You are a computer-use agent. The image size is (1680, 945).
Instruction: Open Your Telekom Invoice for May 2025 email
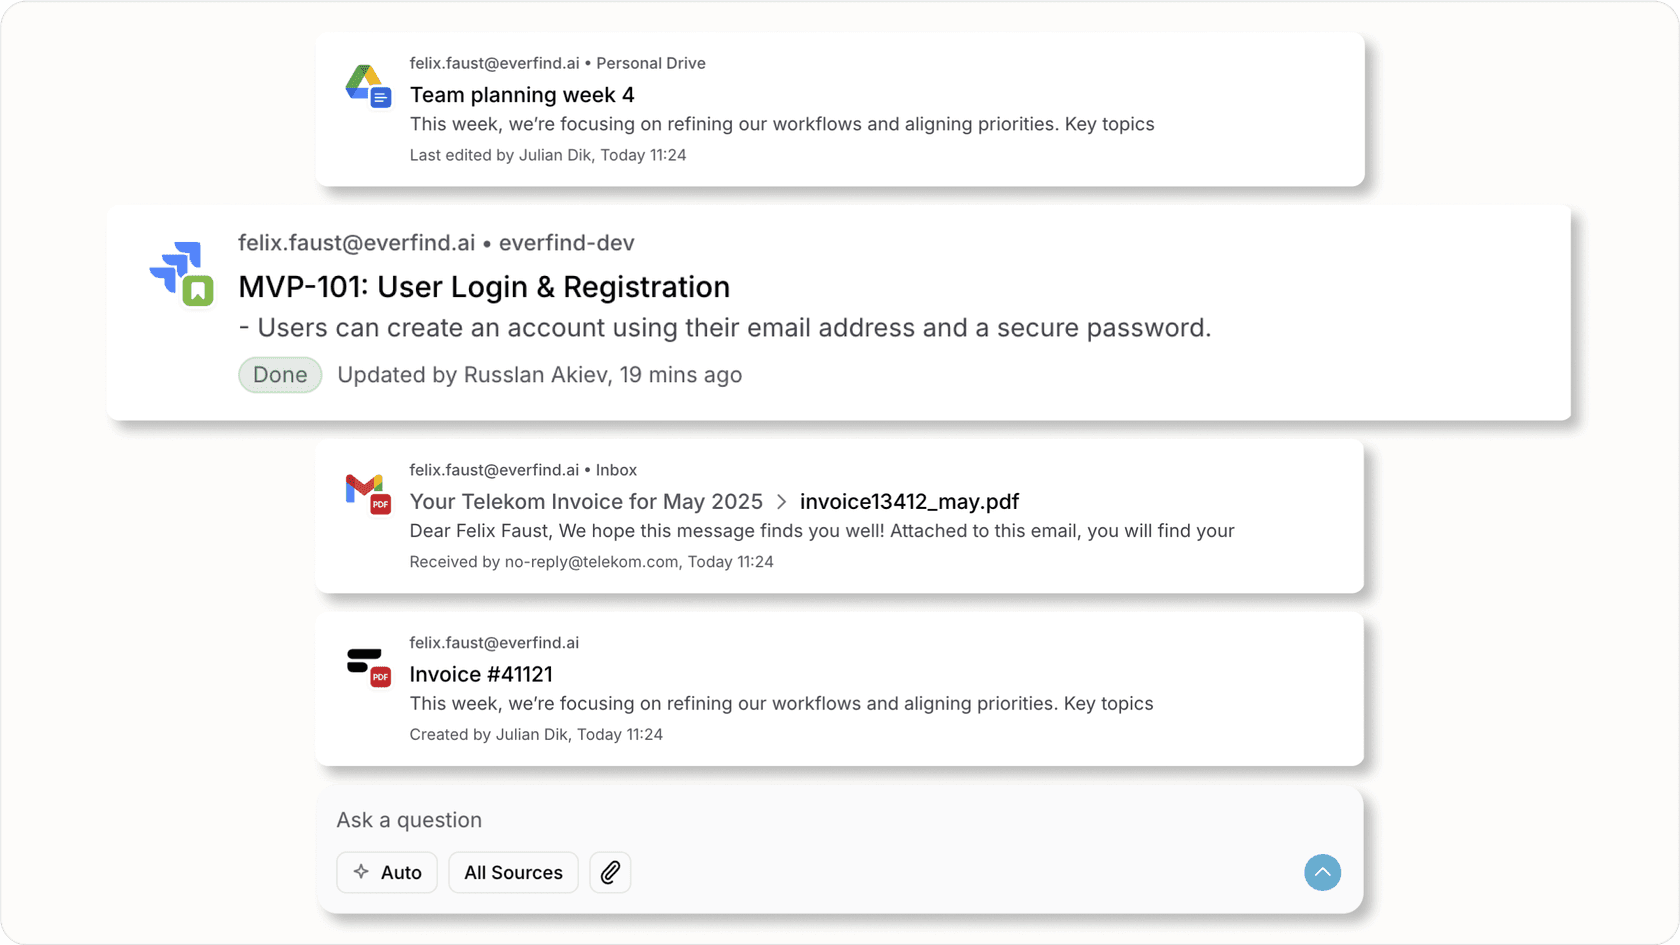click(x=586, y=501)
